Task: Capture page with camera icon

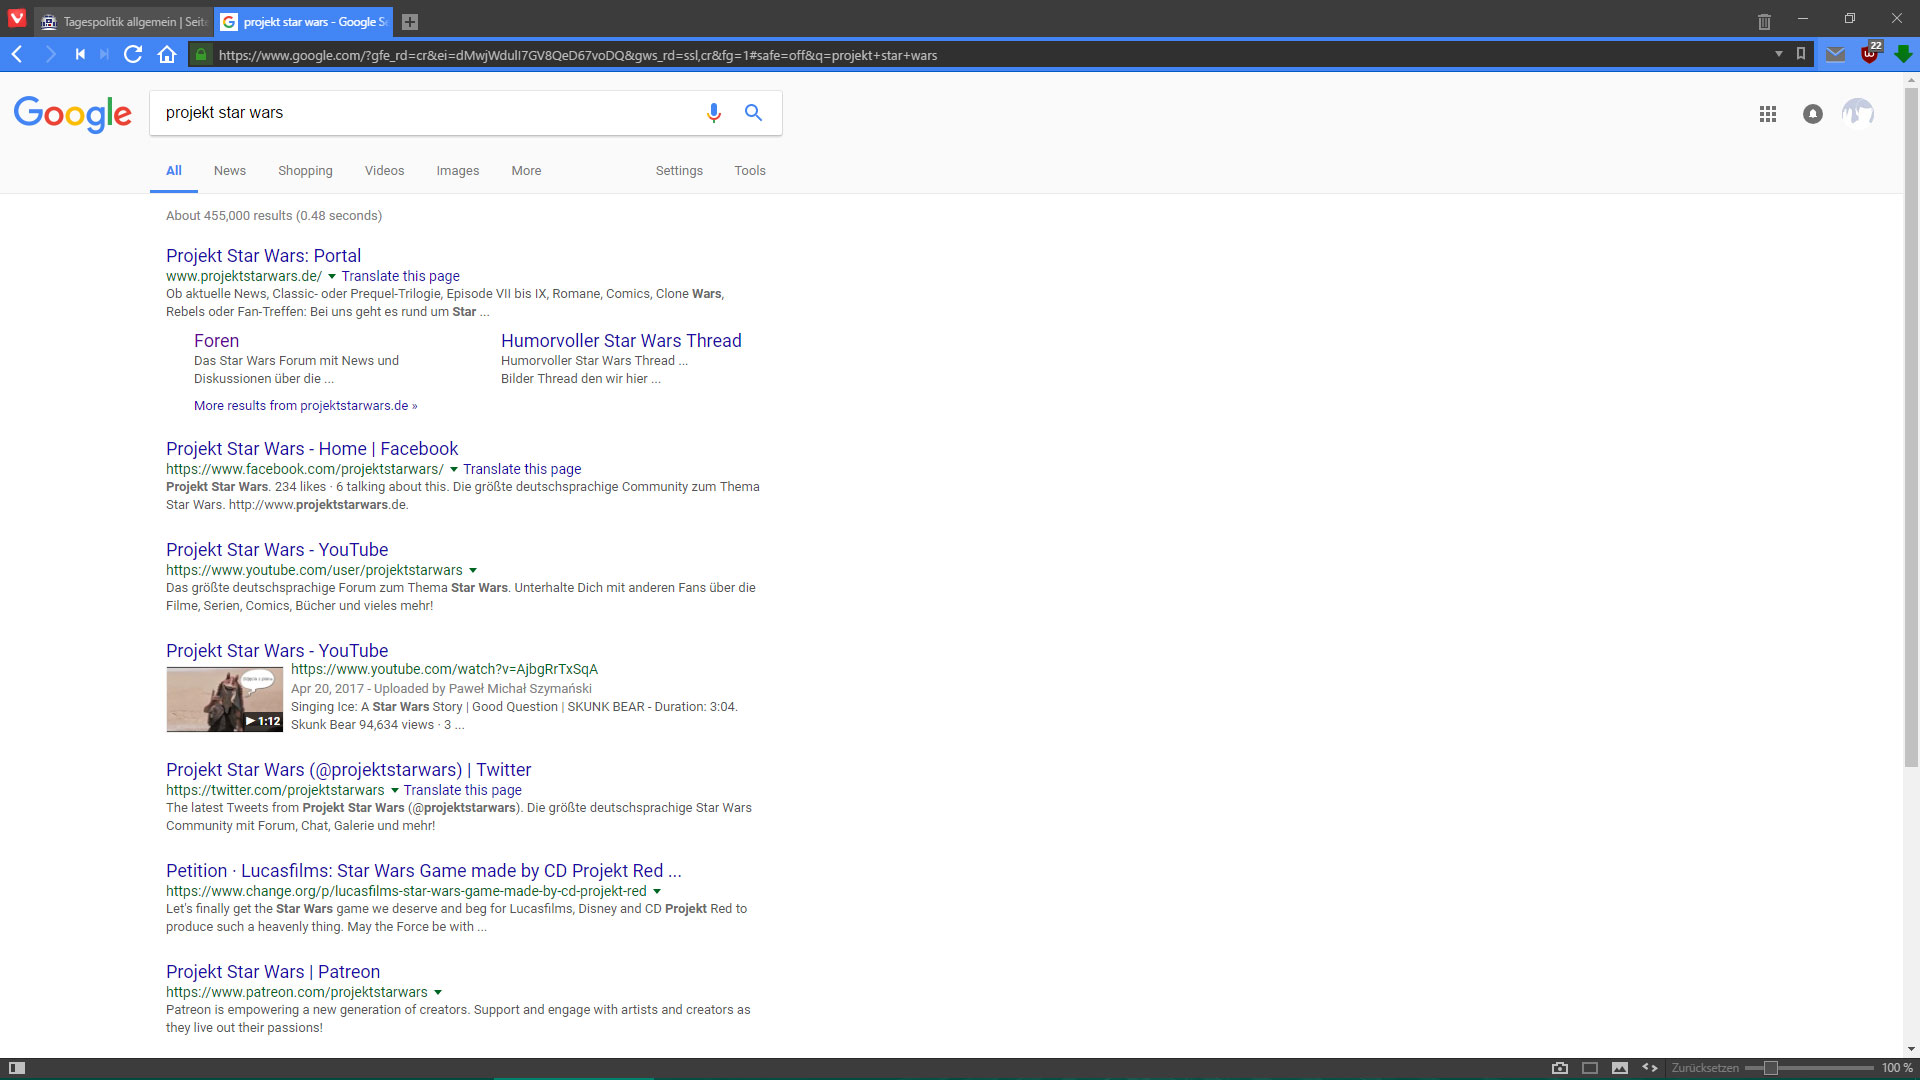Action: coord(1560,1068)
